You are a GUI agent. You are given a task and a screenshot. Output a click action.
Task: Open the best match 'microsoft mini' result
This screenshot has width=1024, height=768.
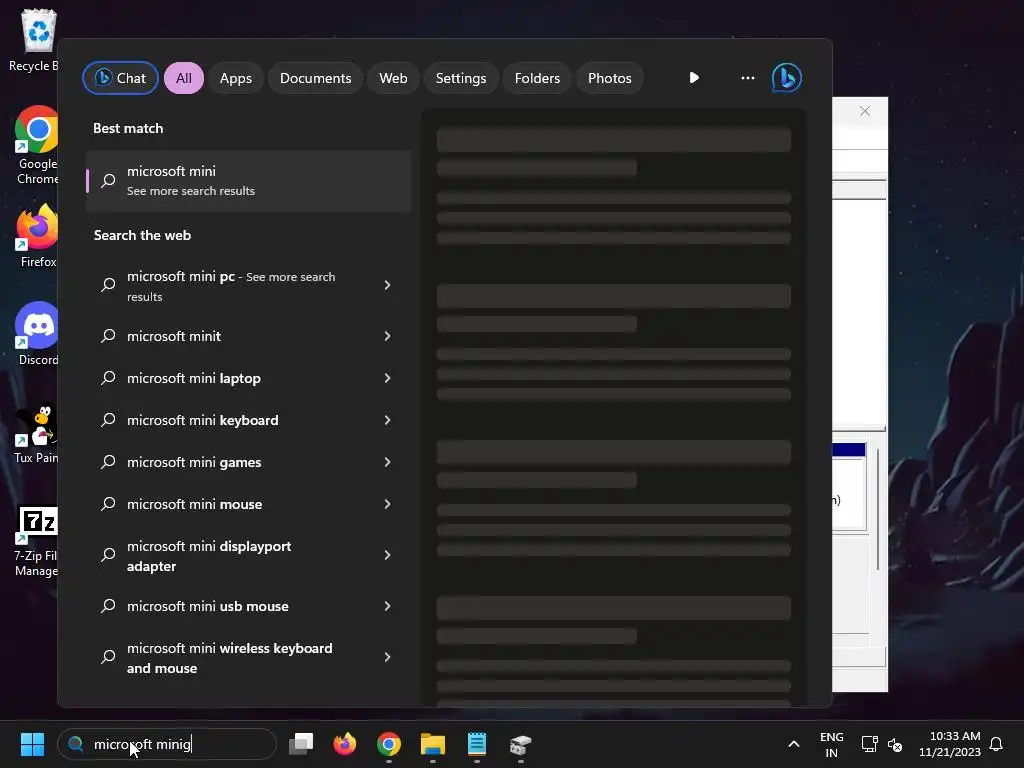click(248, 181)
